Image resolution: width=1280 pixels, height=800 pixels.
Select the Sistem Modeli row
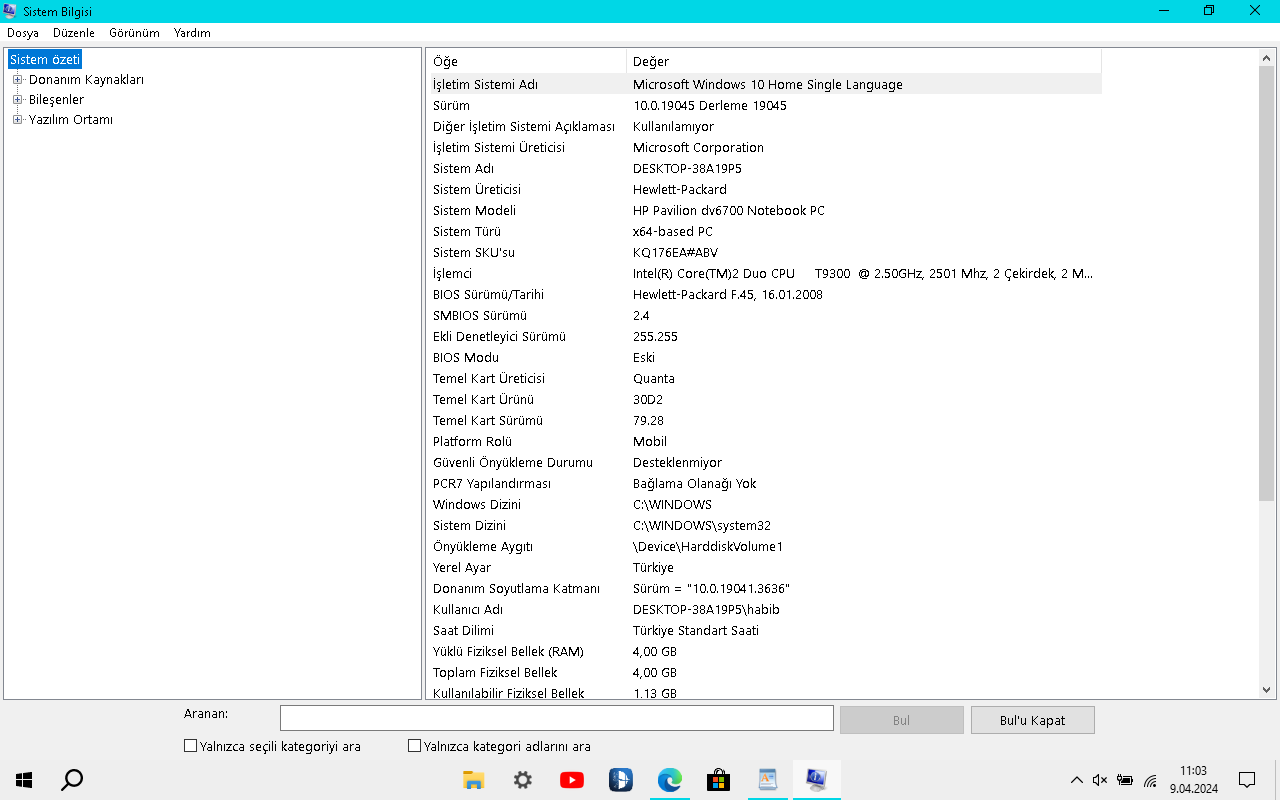[x=765, y=210]
